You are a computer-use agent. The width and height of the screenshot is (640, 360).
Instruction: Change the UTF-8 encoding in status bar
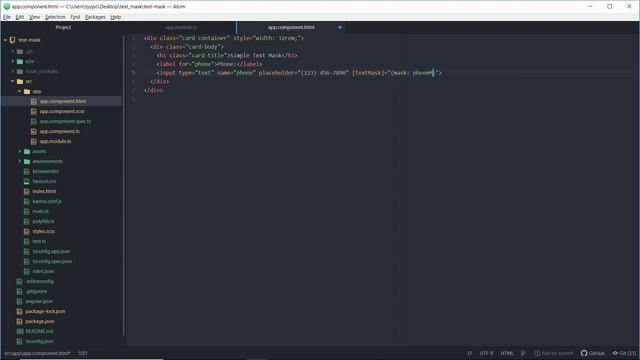[x=486, y=353]
